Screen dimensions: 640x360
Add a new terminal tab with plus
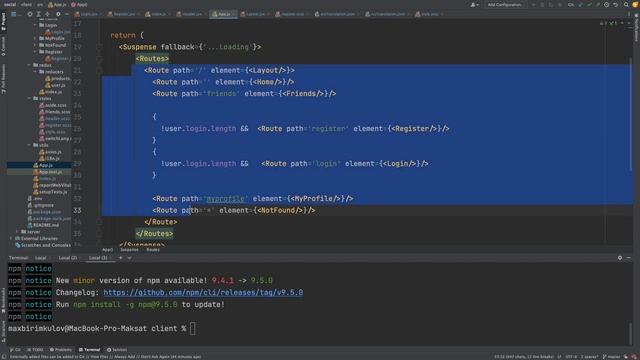(120, 258)
